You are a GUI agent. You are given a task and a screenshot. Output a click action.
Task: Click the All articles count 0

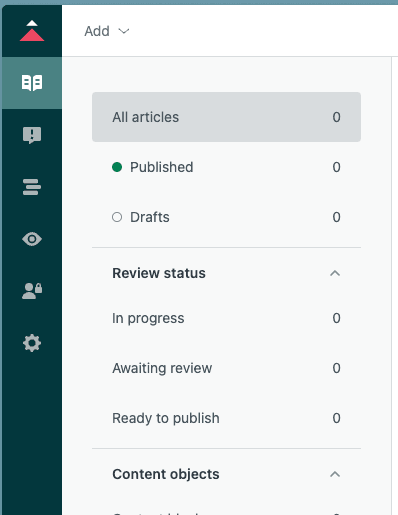[336, 117]
